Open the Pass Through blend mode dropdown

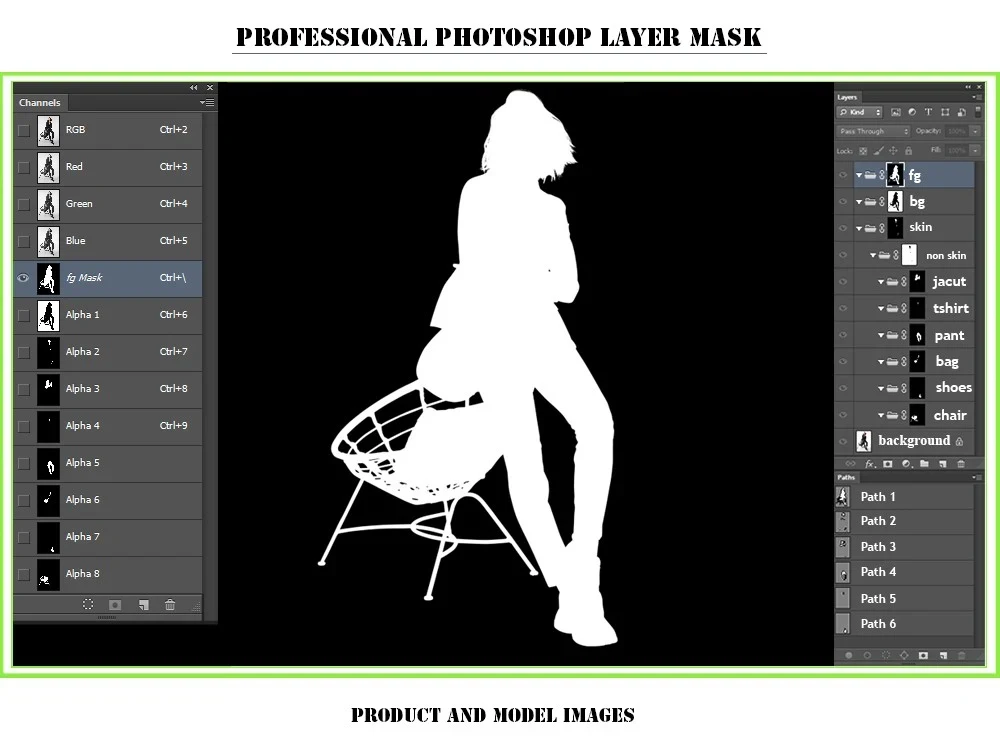pos(875,131)
